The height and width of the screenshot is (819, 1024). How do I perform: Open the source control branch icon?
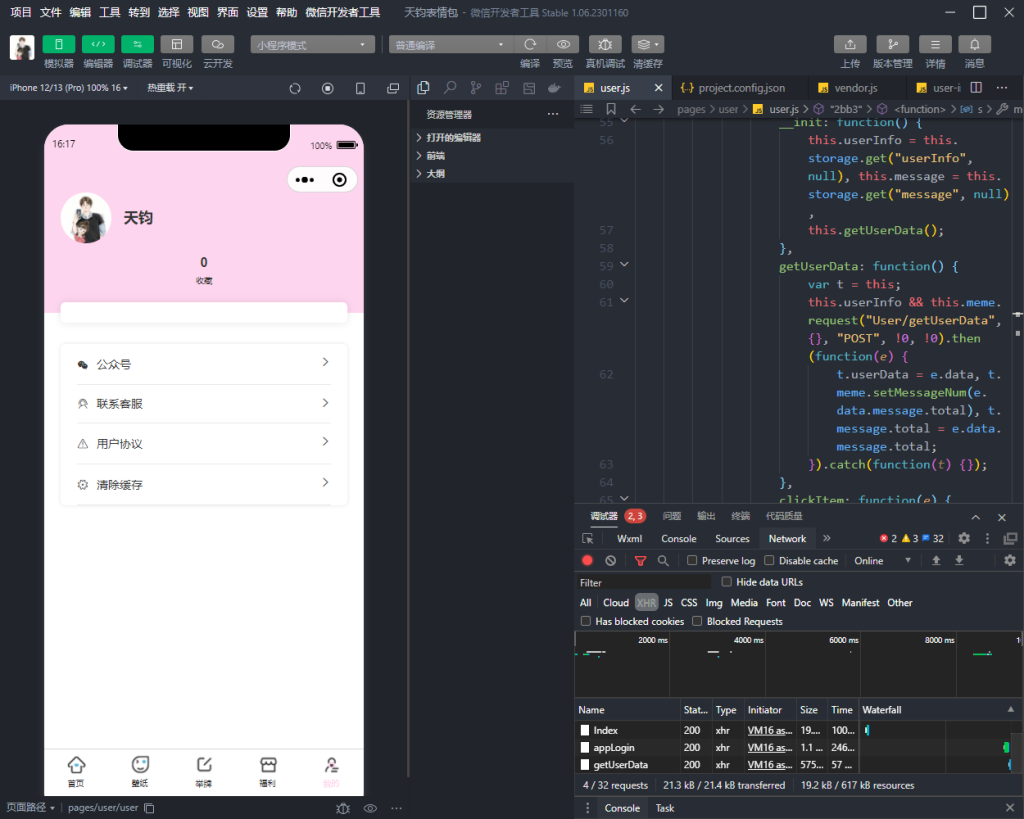(x=476, y=88)
